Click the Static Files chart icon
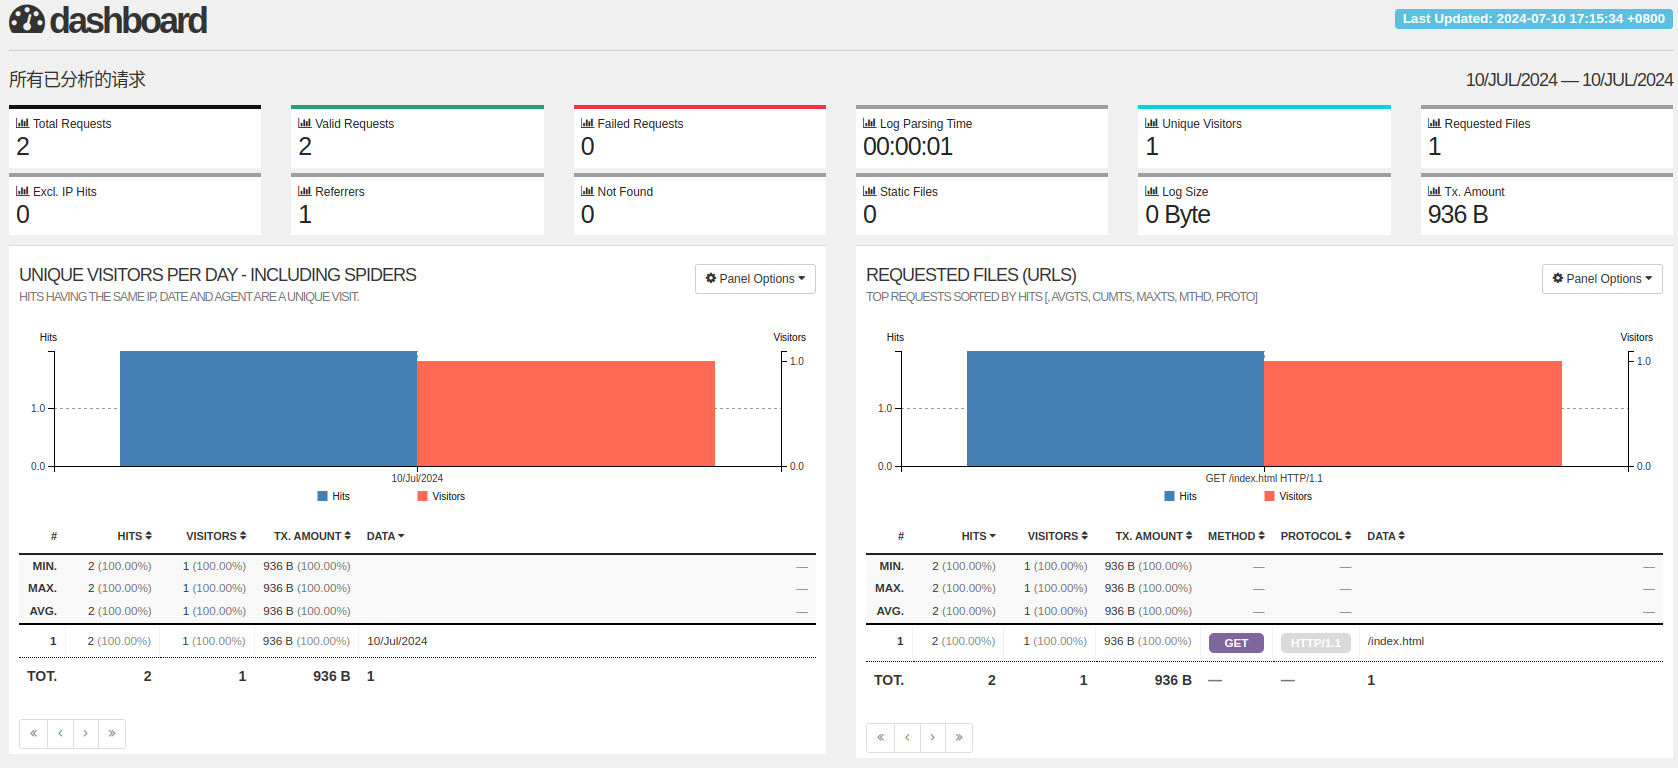This screenshot has height=768, width=1678. [x=870, y=191]
